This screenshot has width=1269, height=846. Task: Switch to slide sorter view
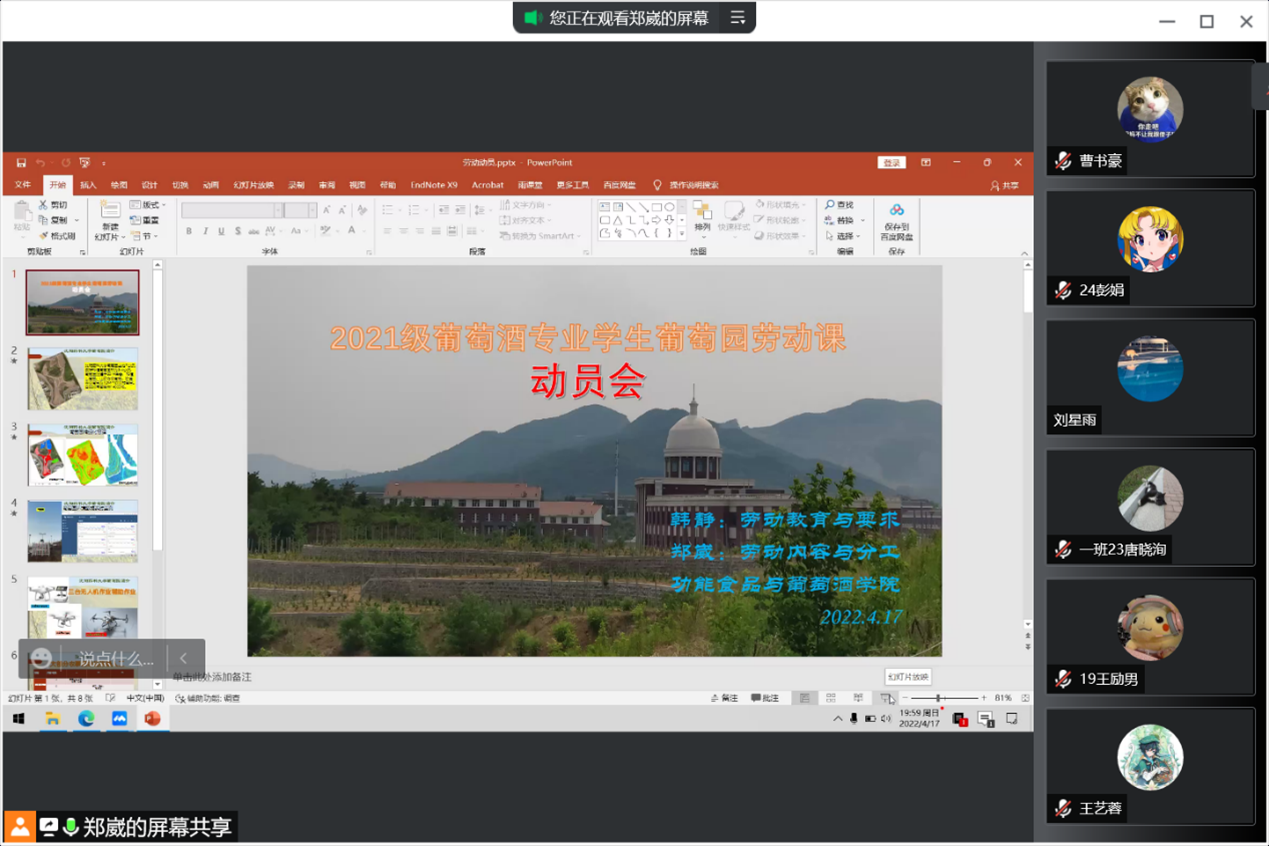831,698
